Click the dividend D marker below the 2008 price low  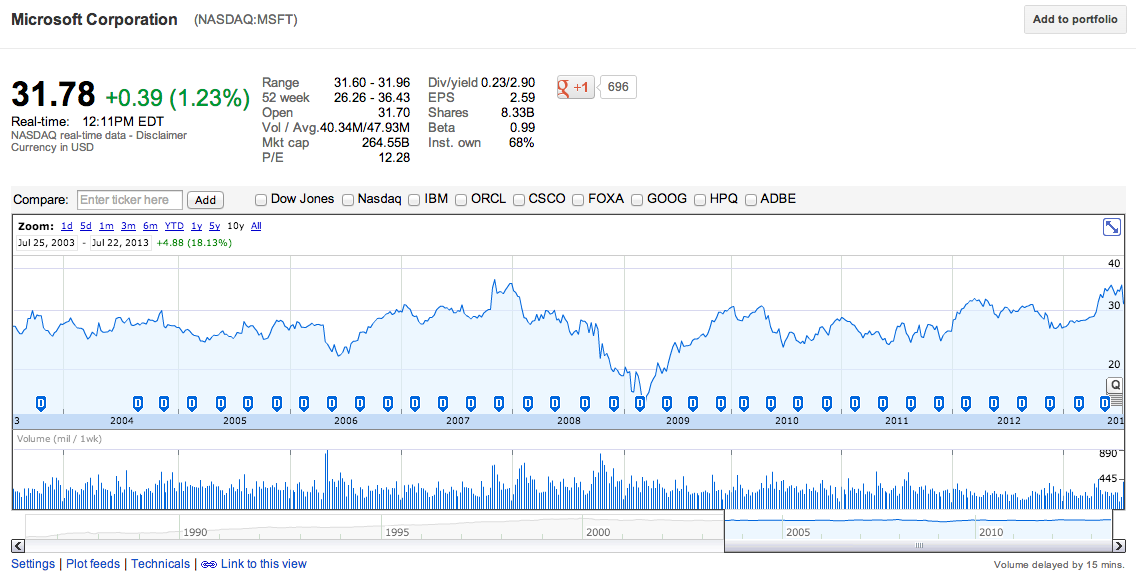(x=640, y=403)
